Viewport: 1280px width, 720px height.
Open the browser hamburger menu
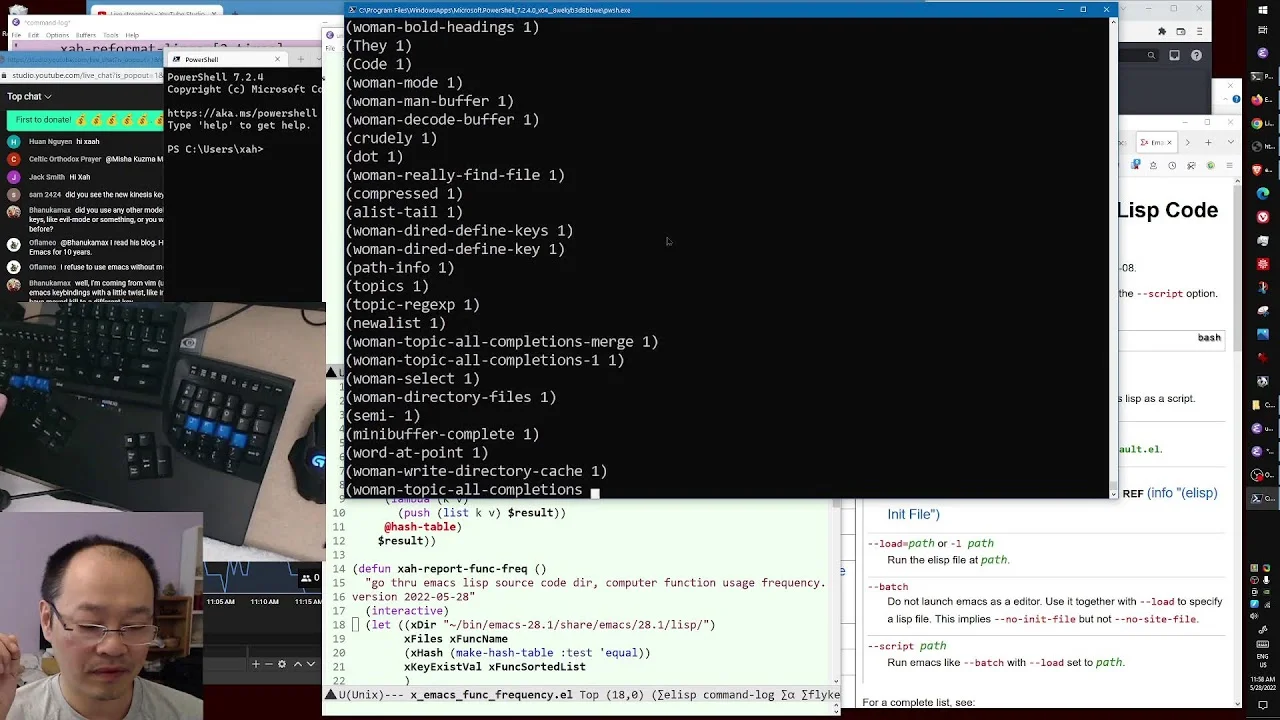click(x=1199, y=31)
